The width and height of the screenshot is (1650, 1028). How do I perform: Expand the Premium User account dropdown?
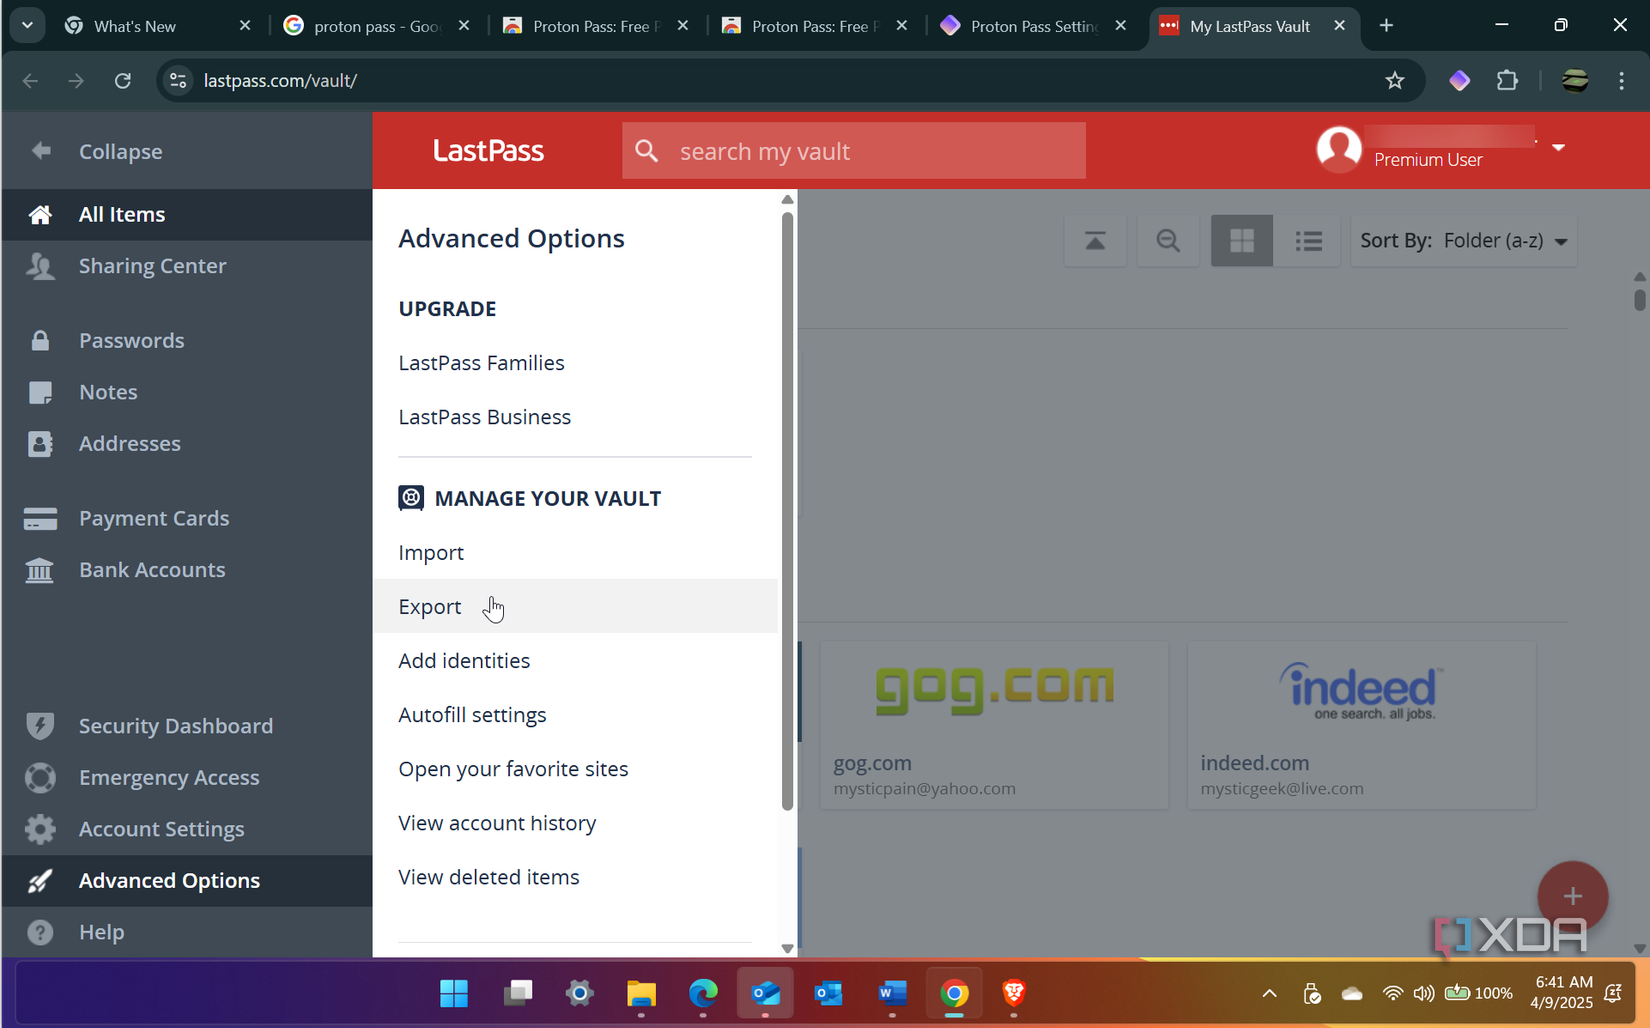[x=1558, y=148]
